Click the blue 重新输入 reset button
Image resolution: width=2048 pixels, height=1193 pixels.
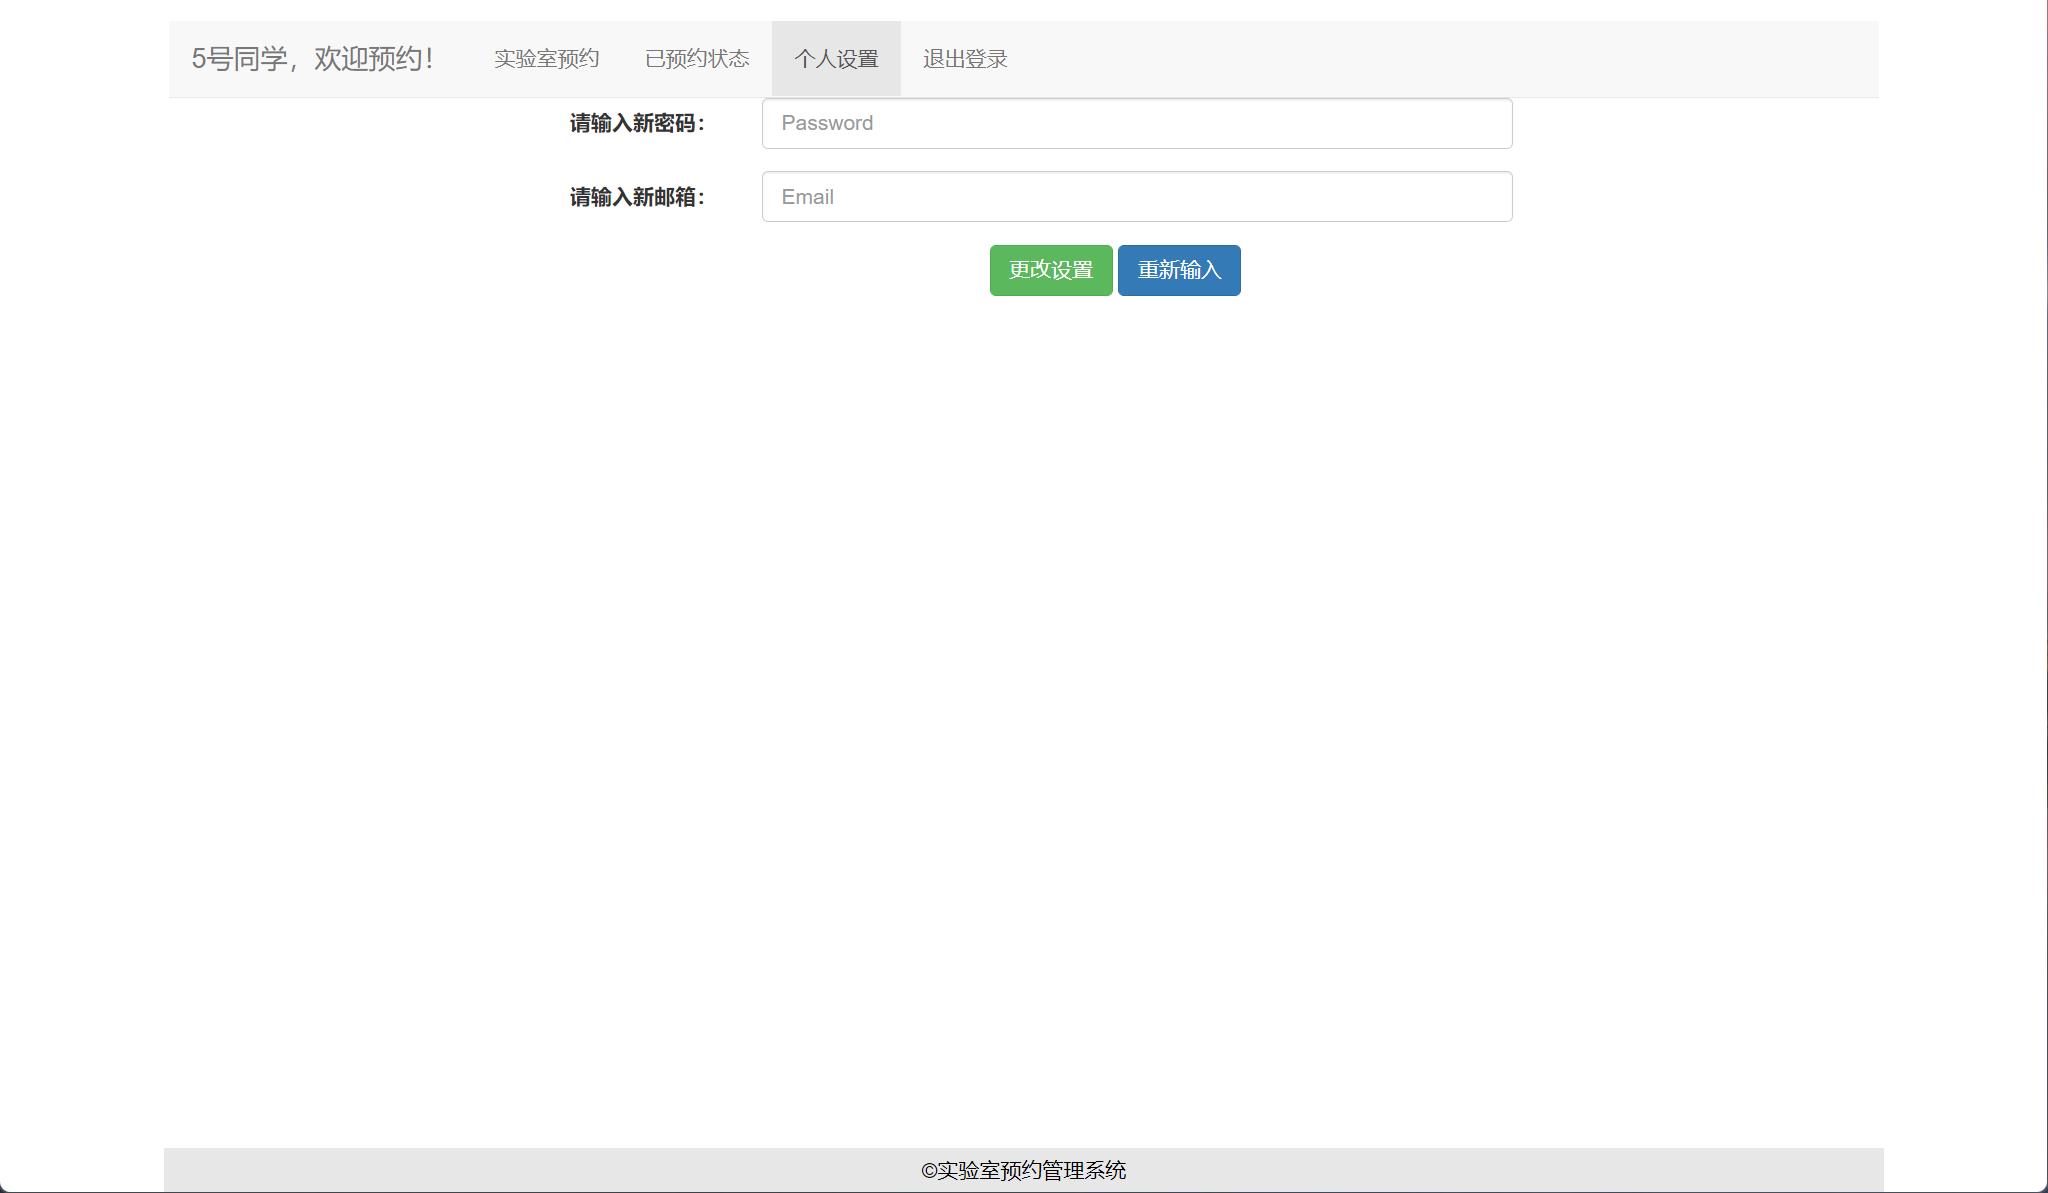1179,269
